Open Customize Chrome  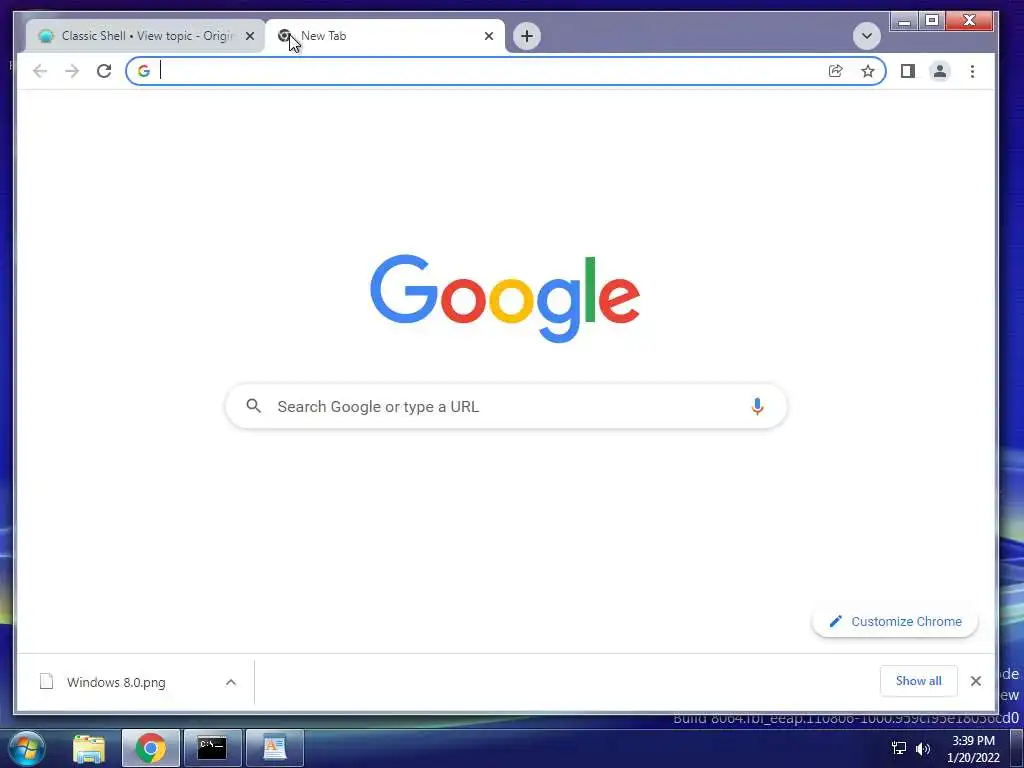(x=895, y=621)
